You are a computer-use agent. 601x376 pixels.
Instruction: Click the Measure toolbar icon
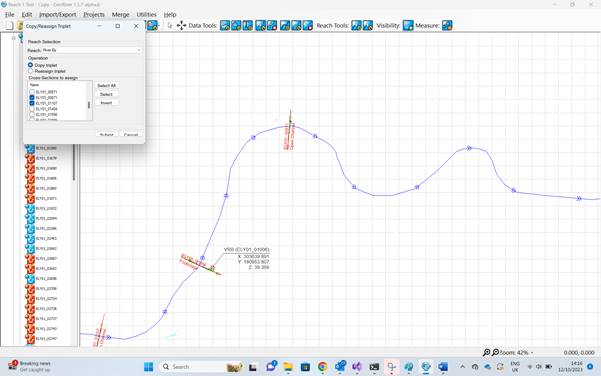[x=447, y=26]
